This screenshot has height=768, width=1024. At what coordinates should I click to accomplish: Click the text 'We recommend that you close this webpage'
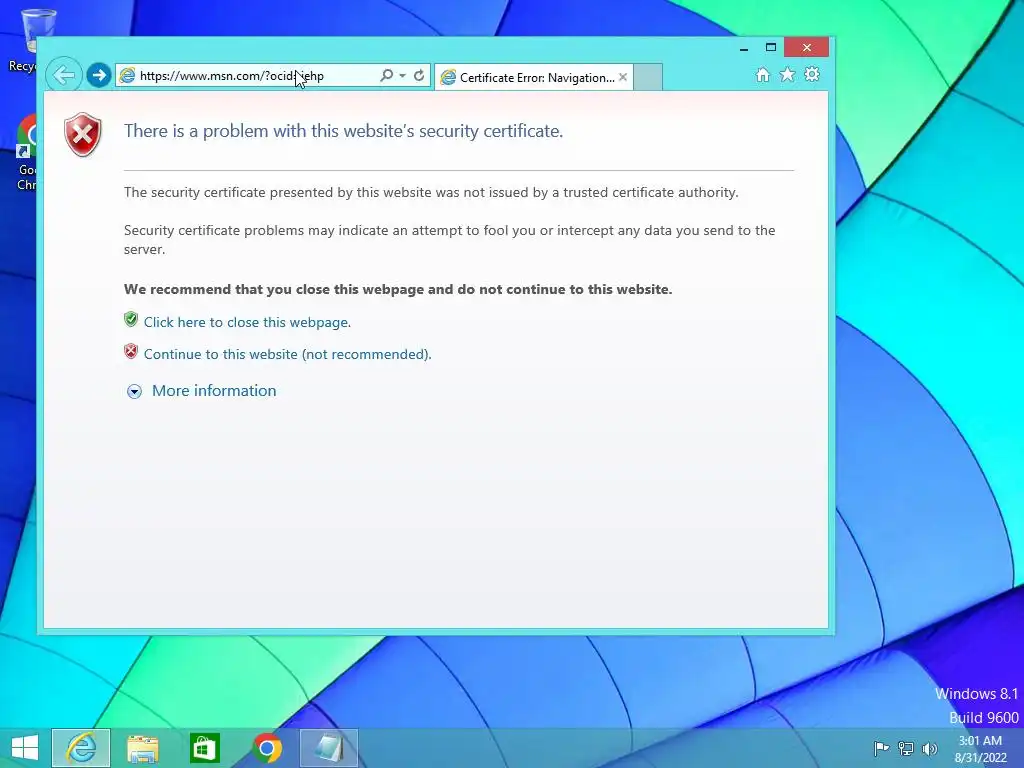[x=274, y=289]
